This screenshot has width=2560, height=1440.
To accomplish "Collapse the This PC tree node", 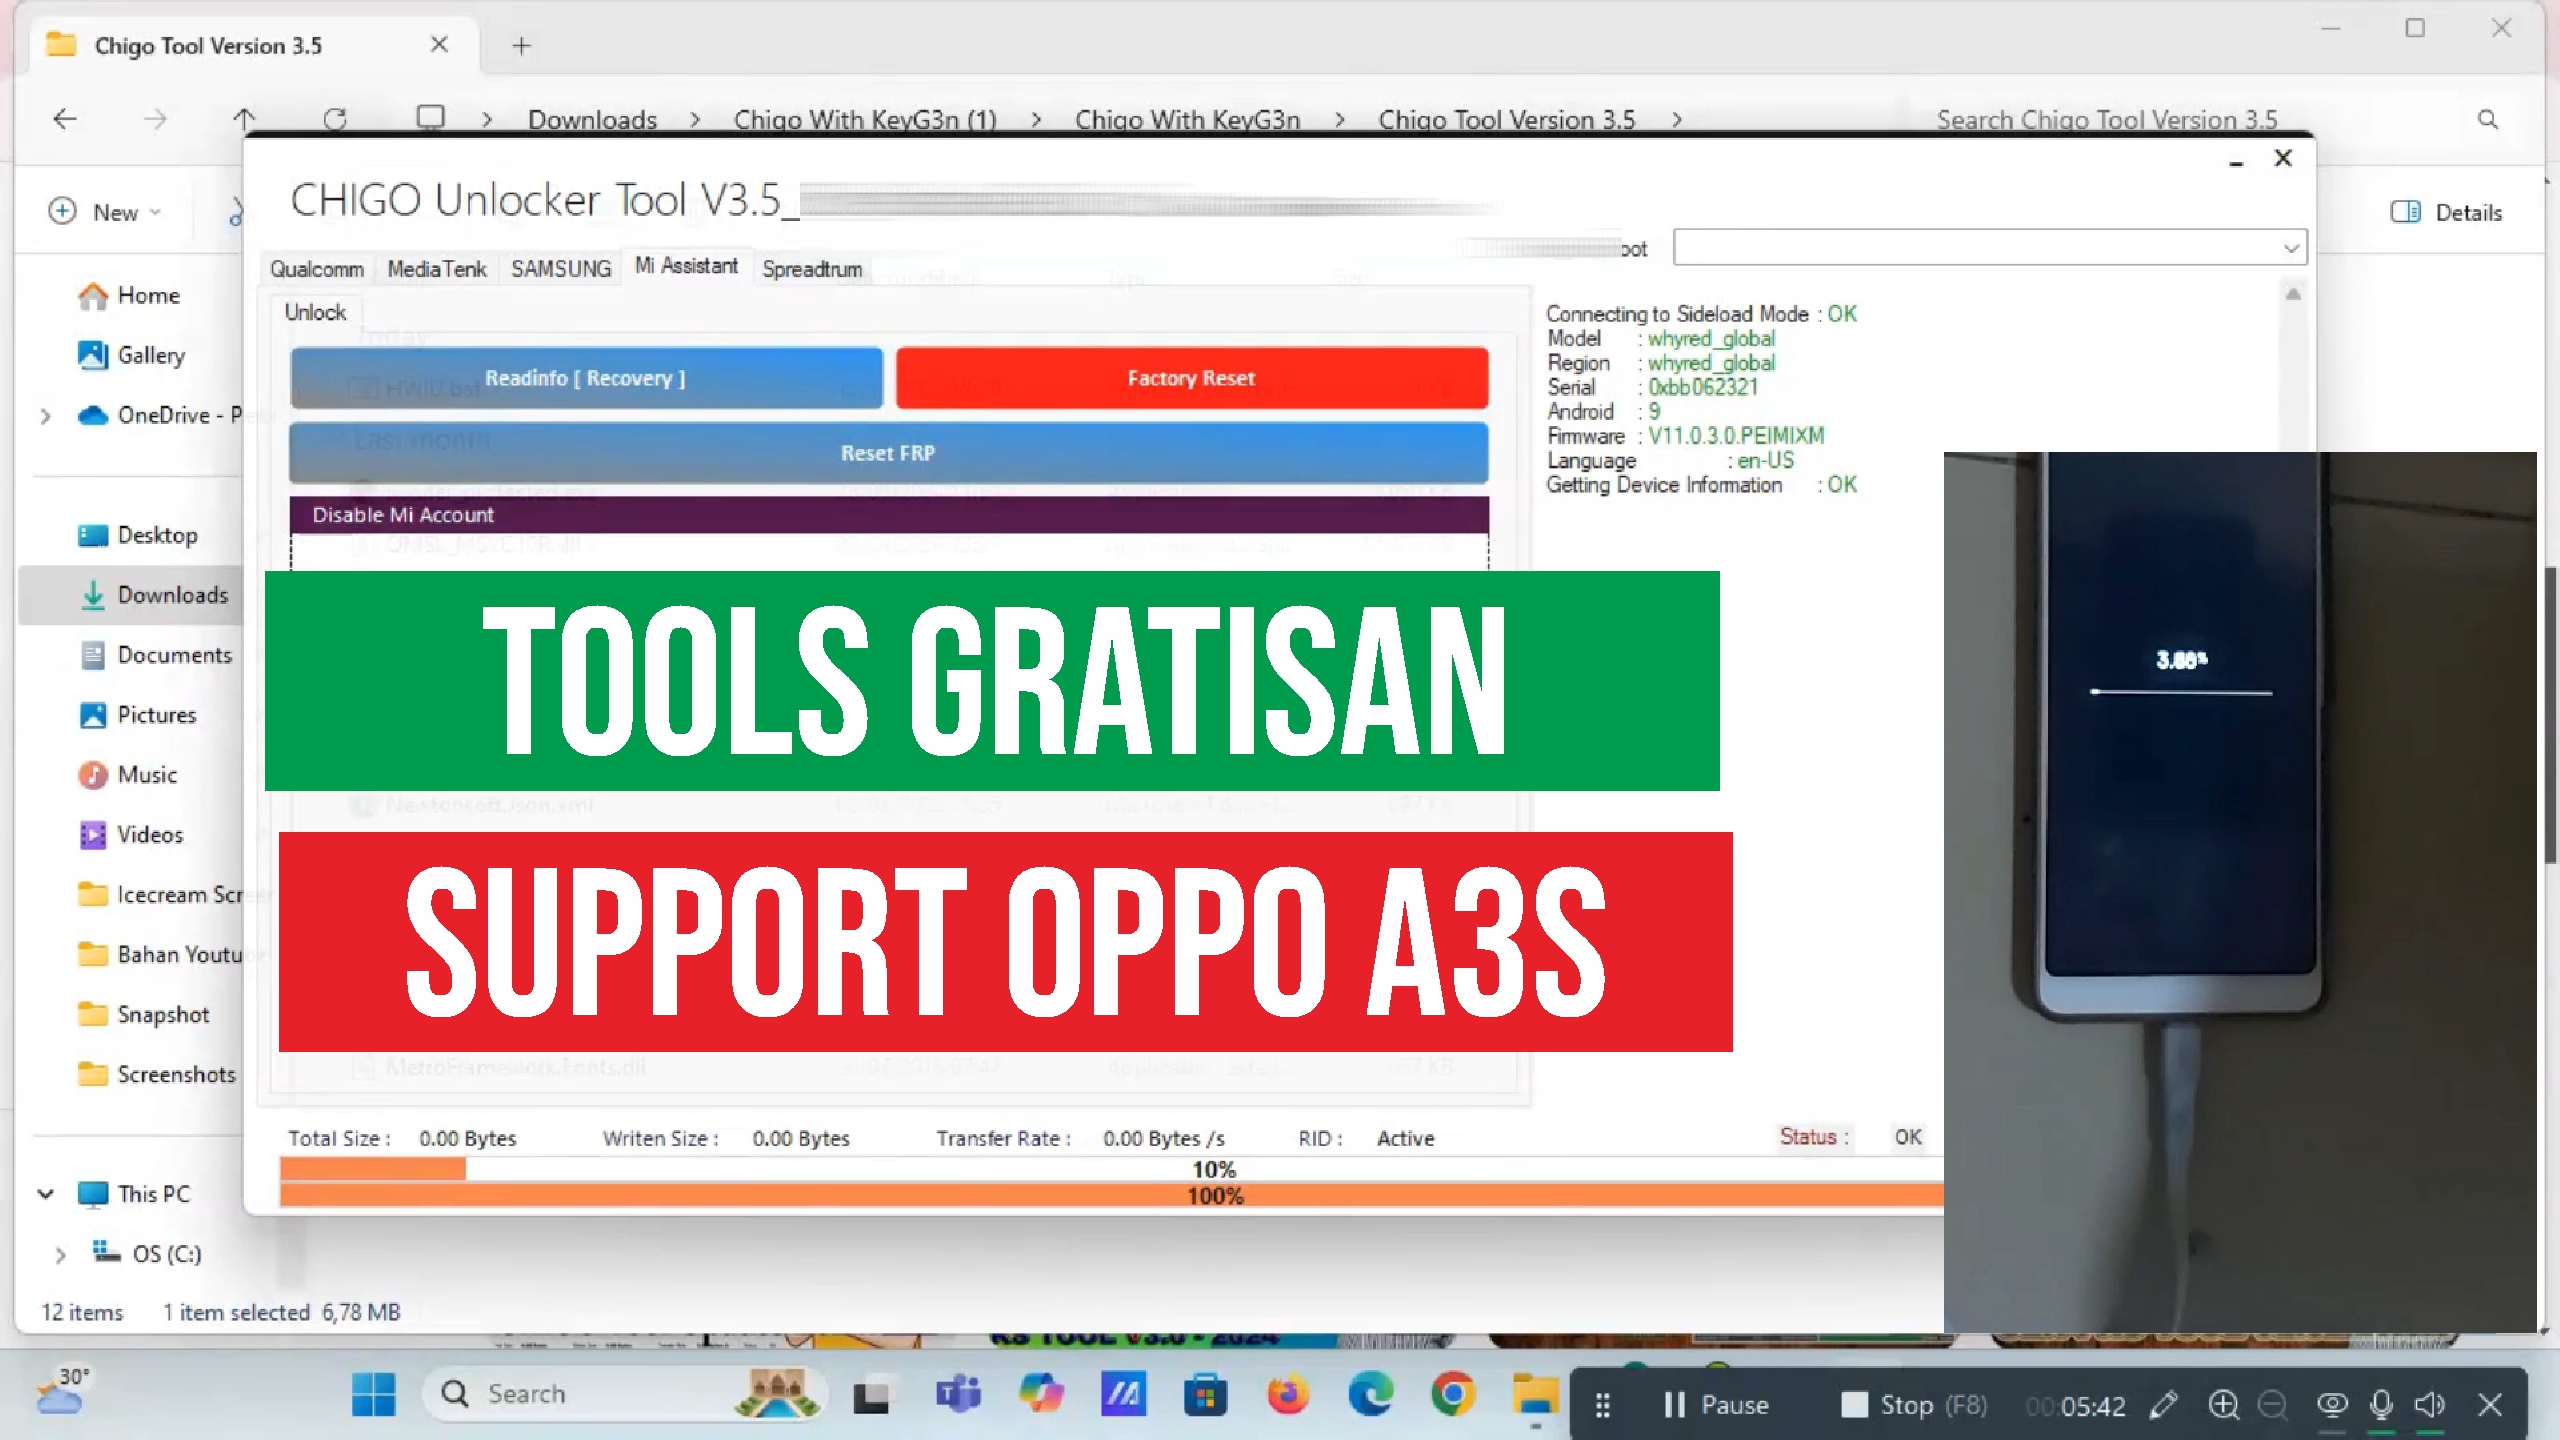I will pos(45,1194).
